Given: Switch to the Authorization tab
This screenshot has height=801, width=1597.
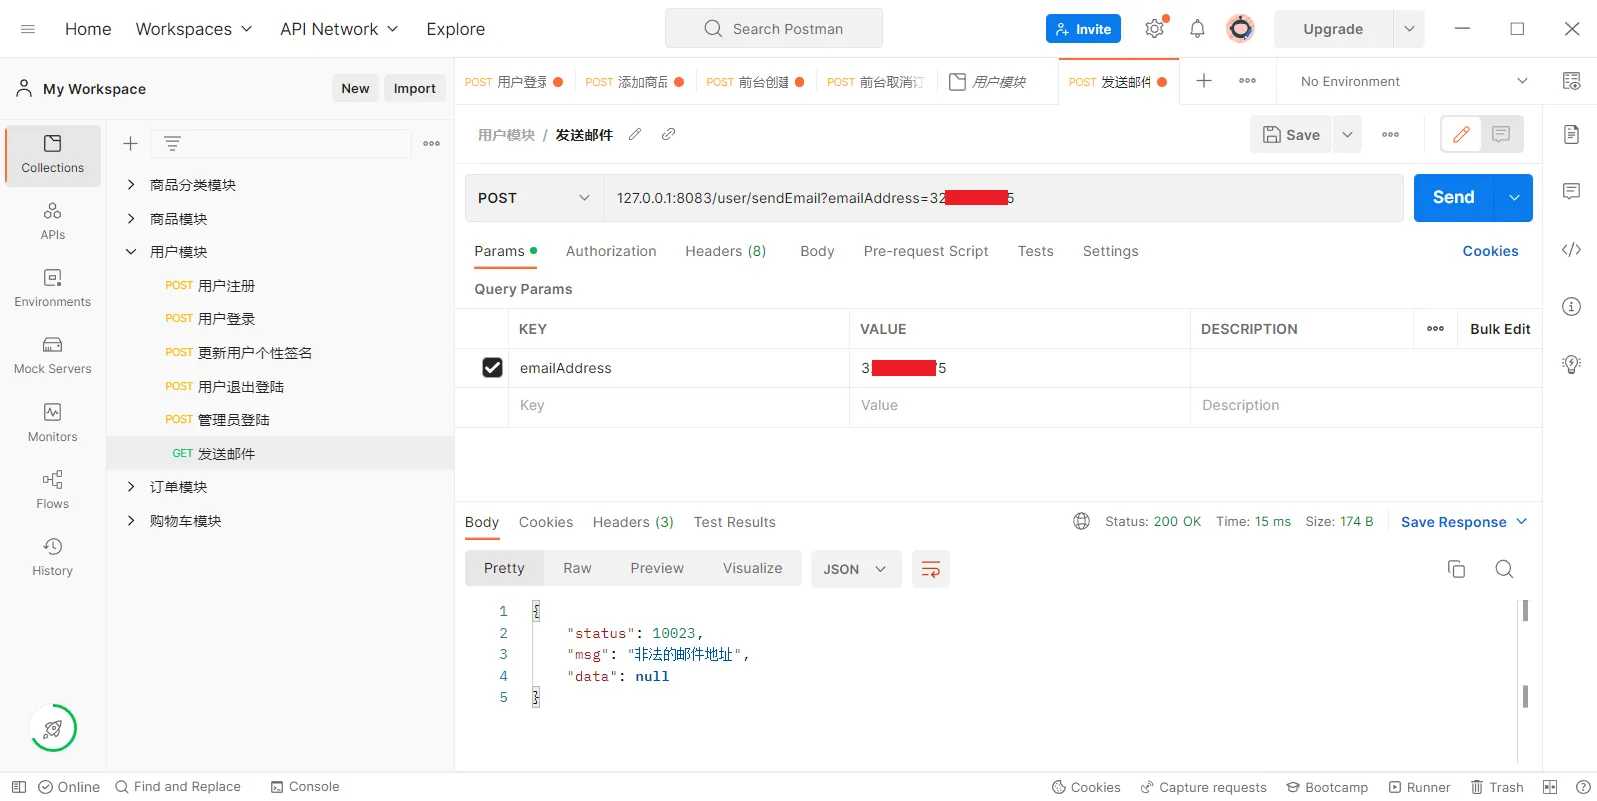Looking at the screenshot, I should pyautogui.click(x=611, y=251).
